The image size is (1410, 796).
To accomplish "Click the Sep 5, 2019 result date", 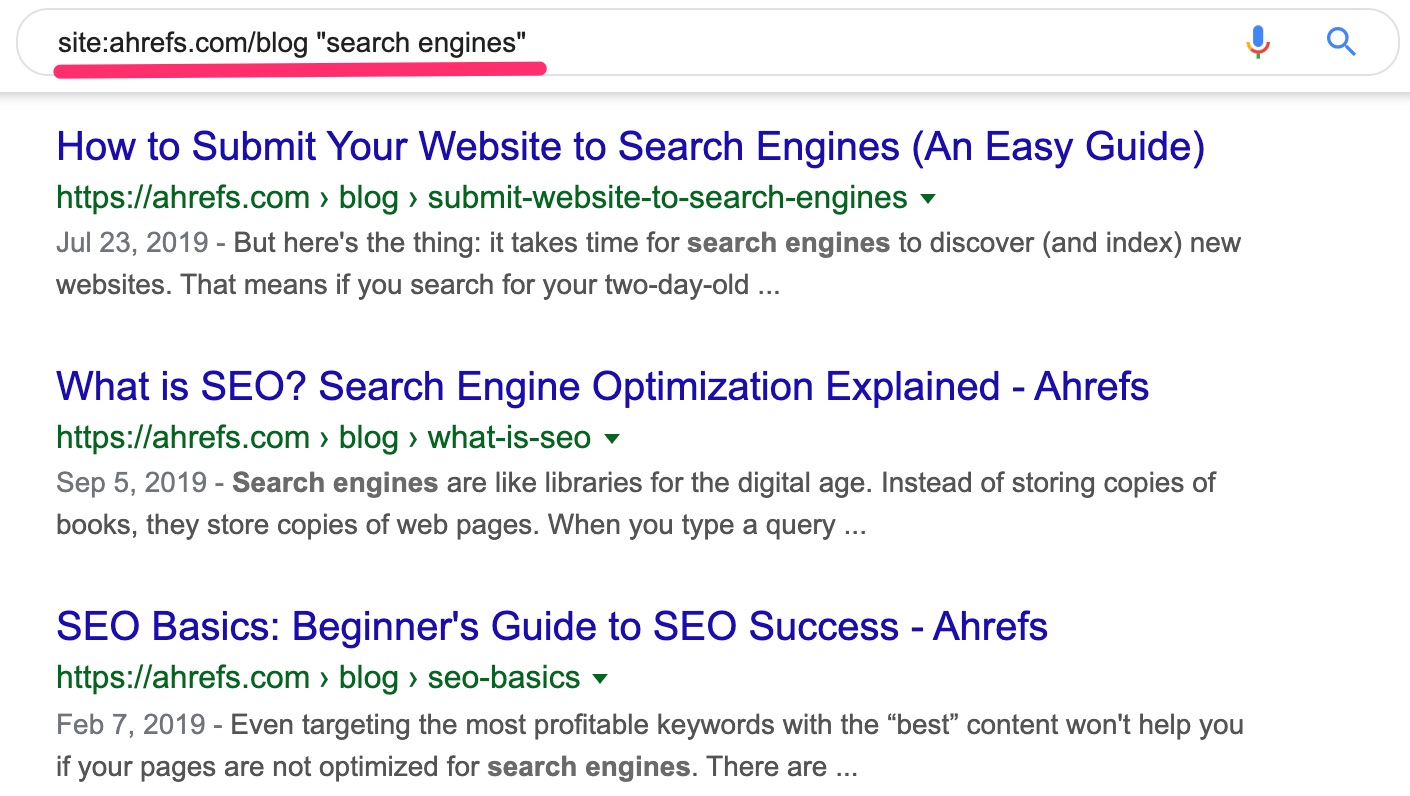I will pyautogui.click(x=131, y=483).
